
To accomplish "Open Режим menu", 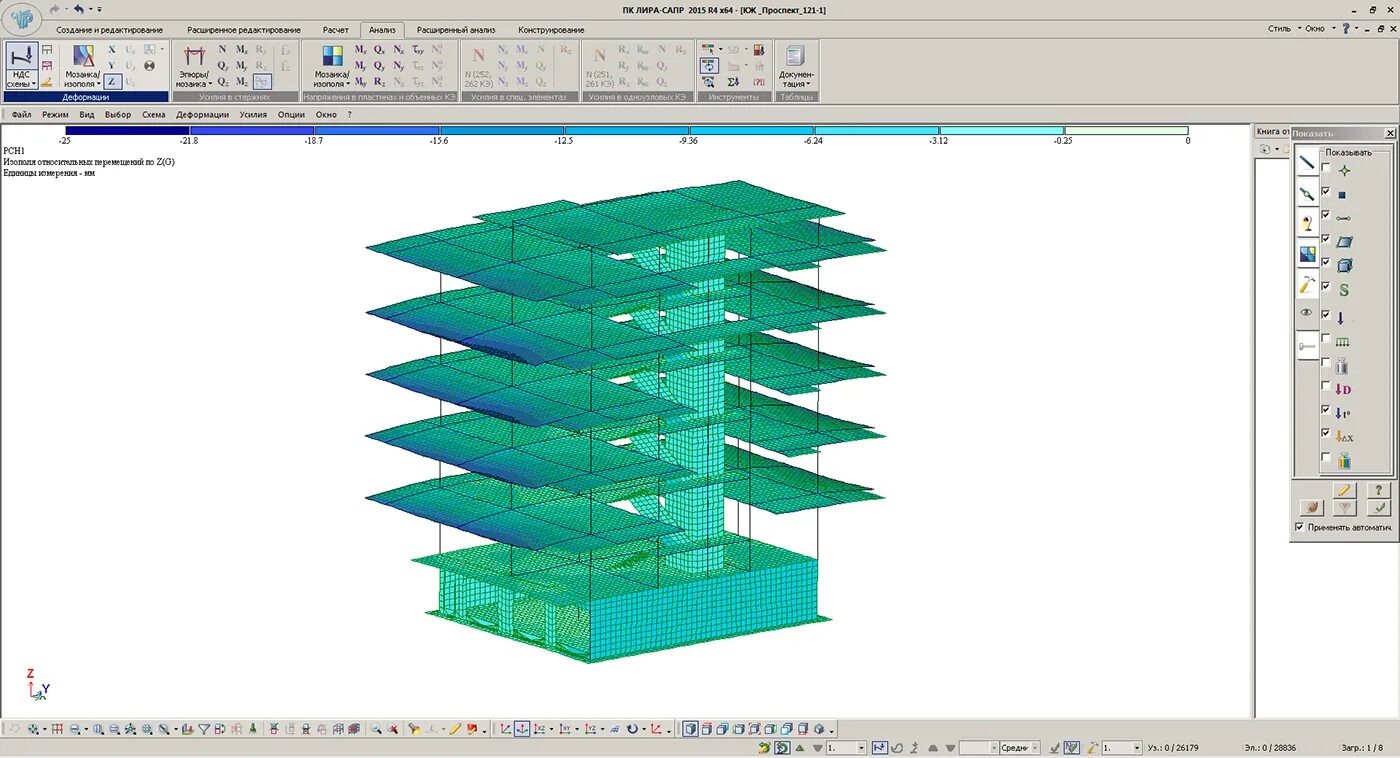I will pos(56,115).
